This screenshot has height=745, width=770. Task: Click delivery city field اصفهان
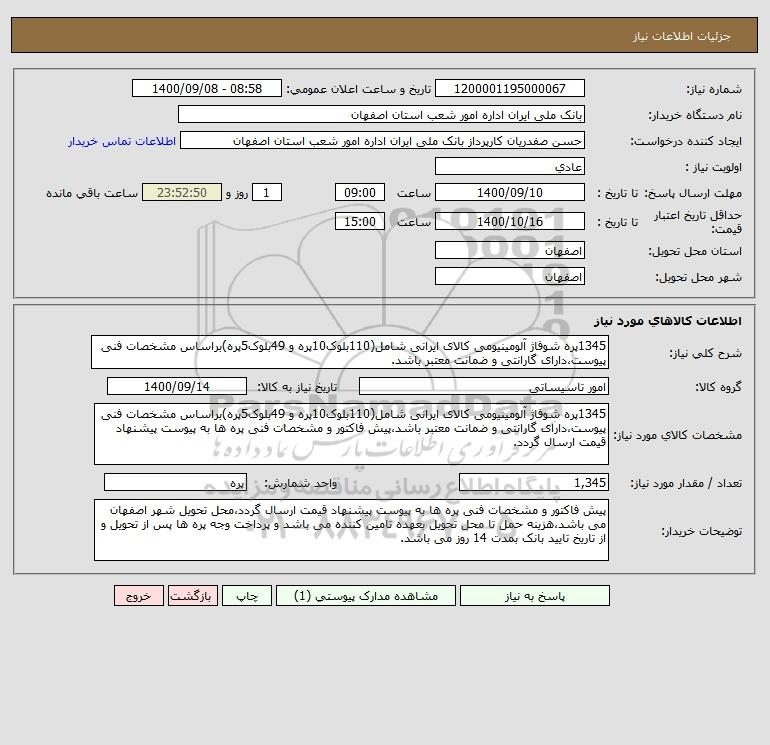[510, 276]
